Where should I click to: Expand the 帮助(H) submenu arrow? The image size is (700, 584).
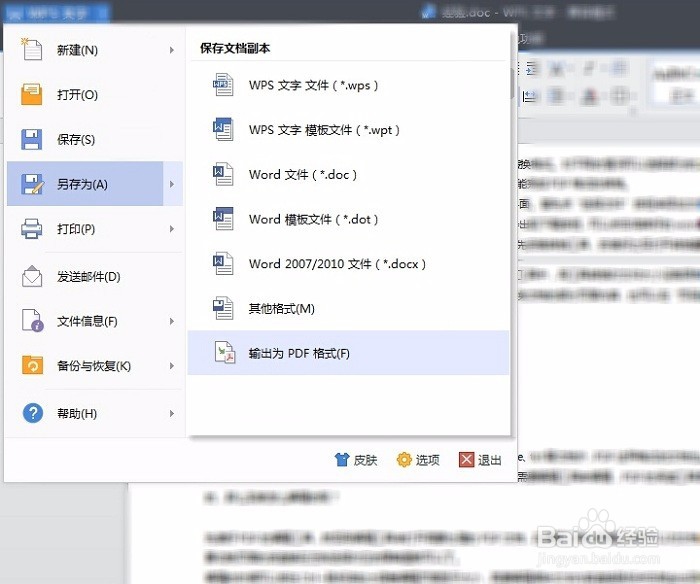click(172, 413)
